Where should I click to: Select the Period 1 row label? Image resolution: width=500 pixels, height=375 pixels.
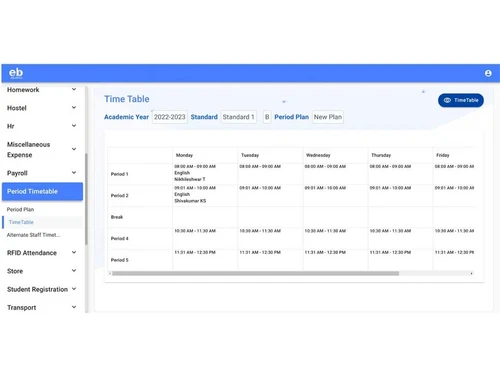coord(119,174)
